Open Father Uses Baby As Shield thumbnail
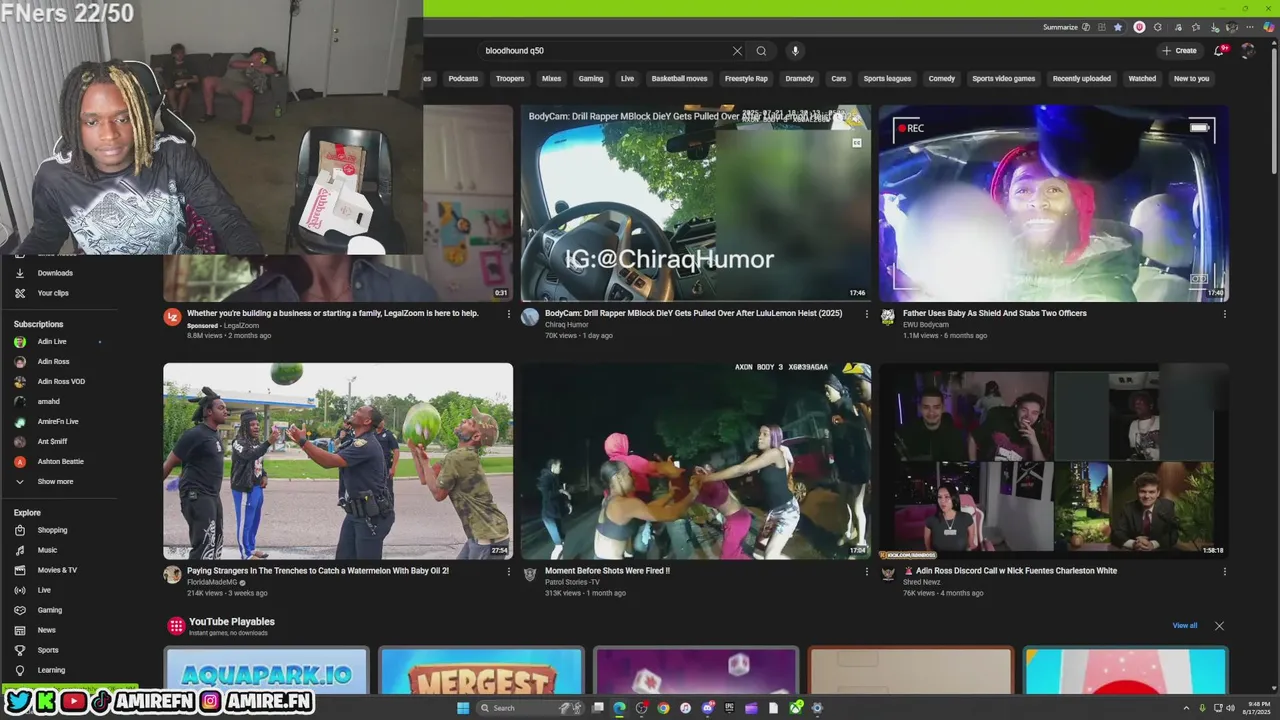This screenshot has height=720, width=1280. coord(1054,203)
